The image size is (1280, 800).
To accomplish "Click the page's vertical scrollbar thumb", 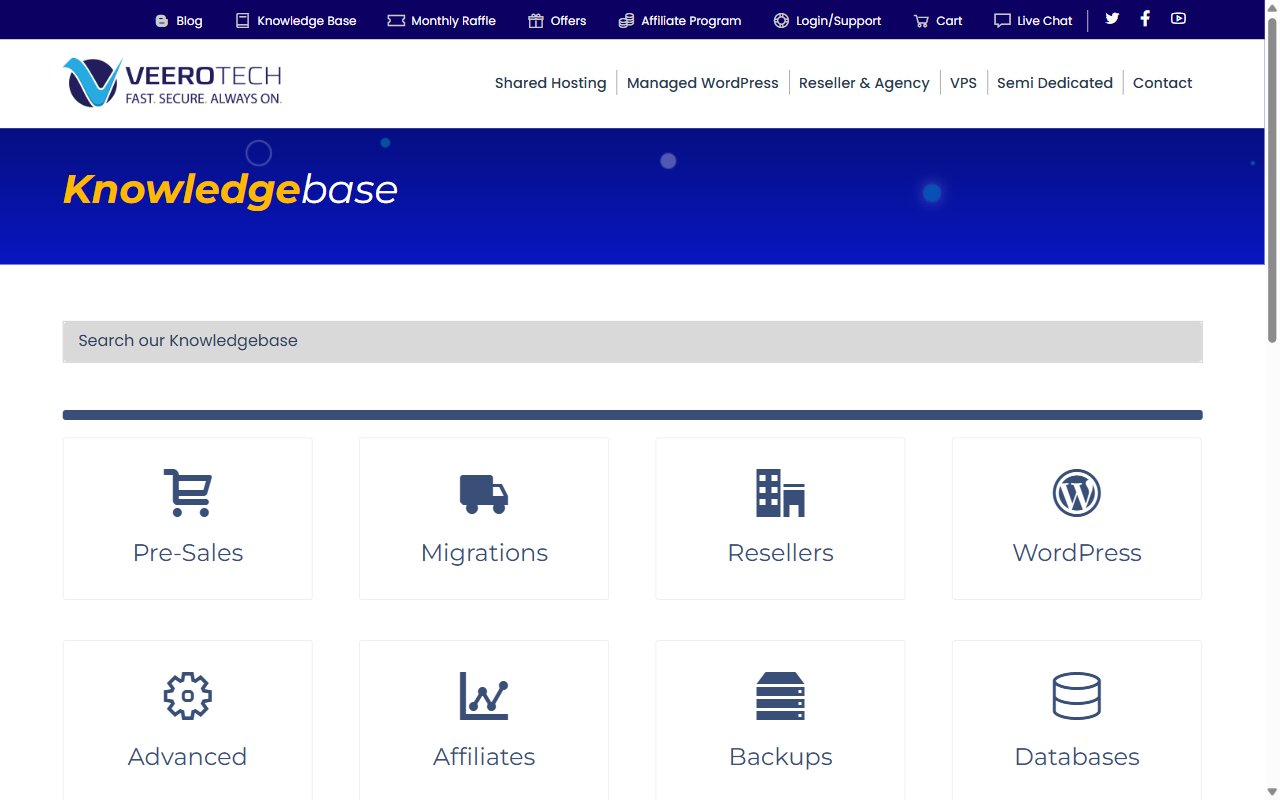I will pos(1272,180).
